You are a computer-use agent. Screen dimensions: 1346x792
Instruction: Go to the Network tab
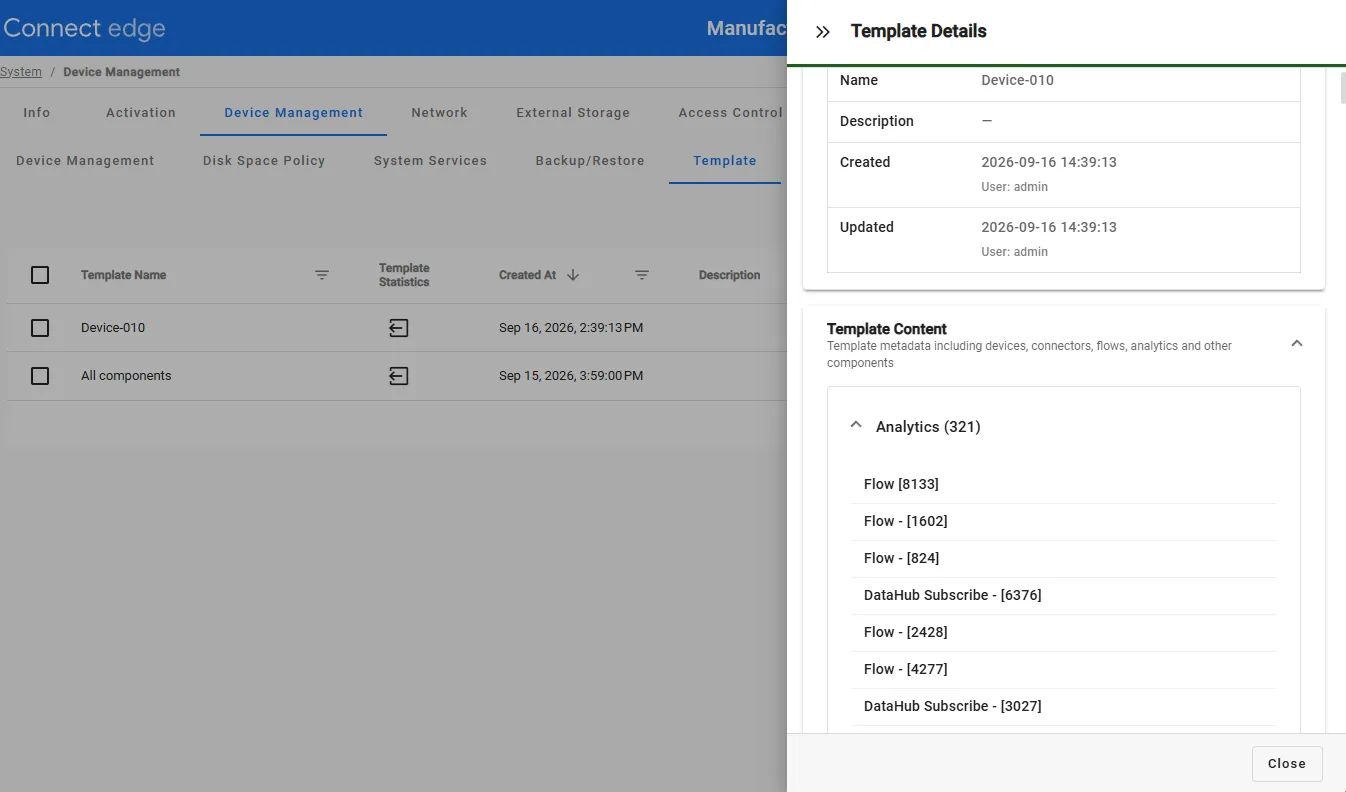[440, 113]
